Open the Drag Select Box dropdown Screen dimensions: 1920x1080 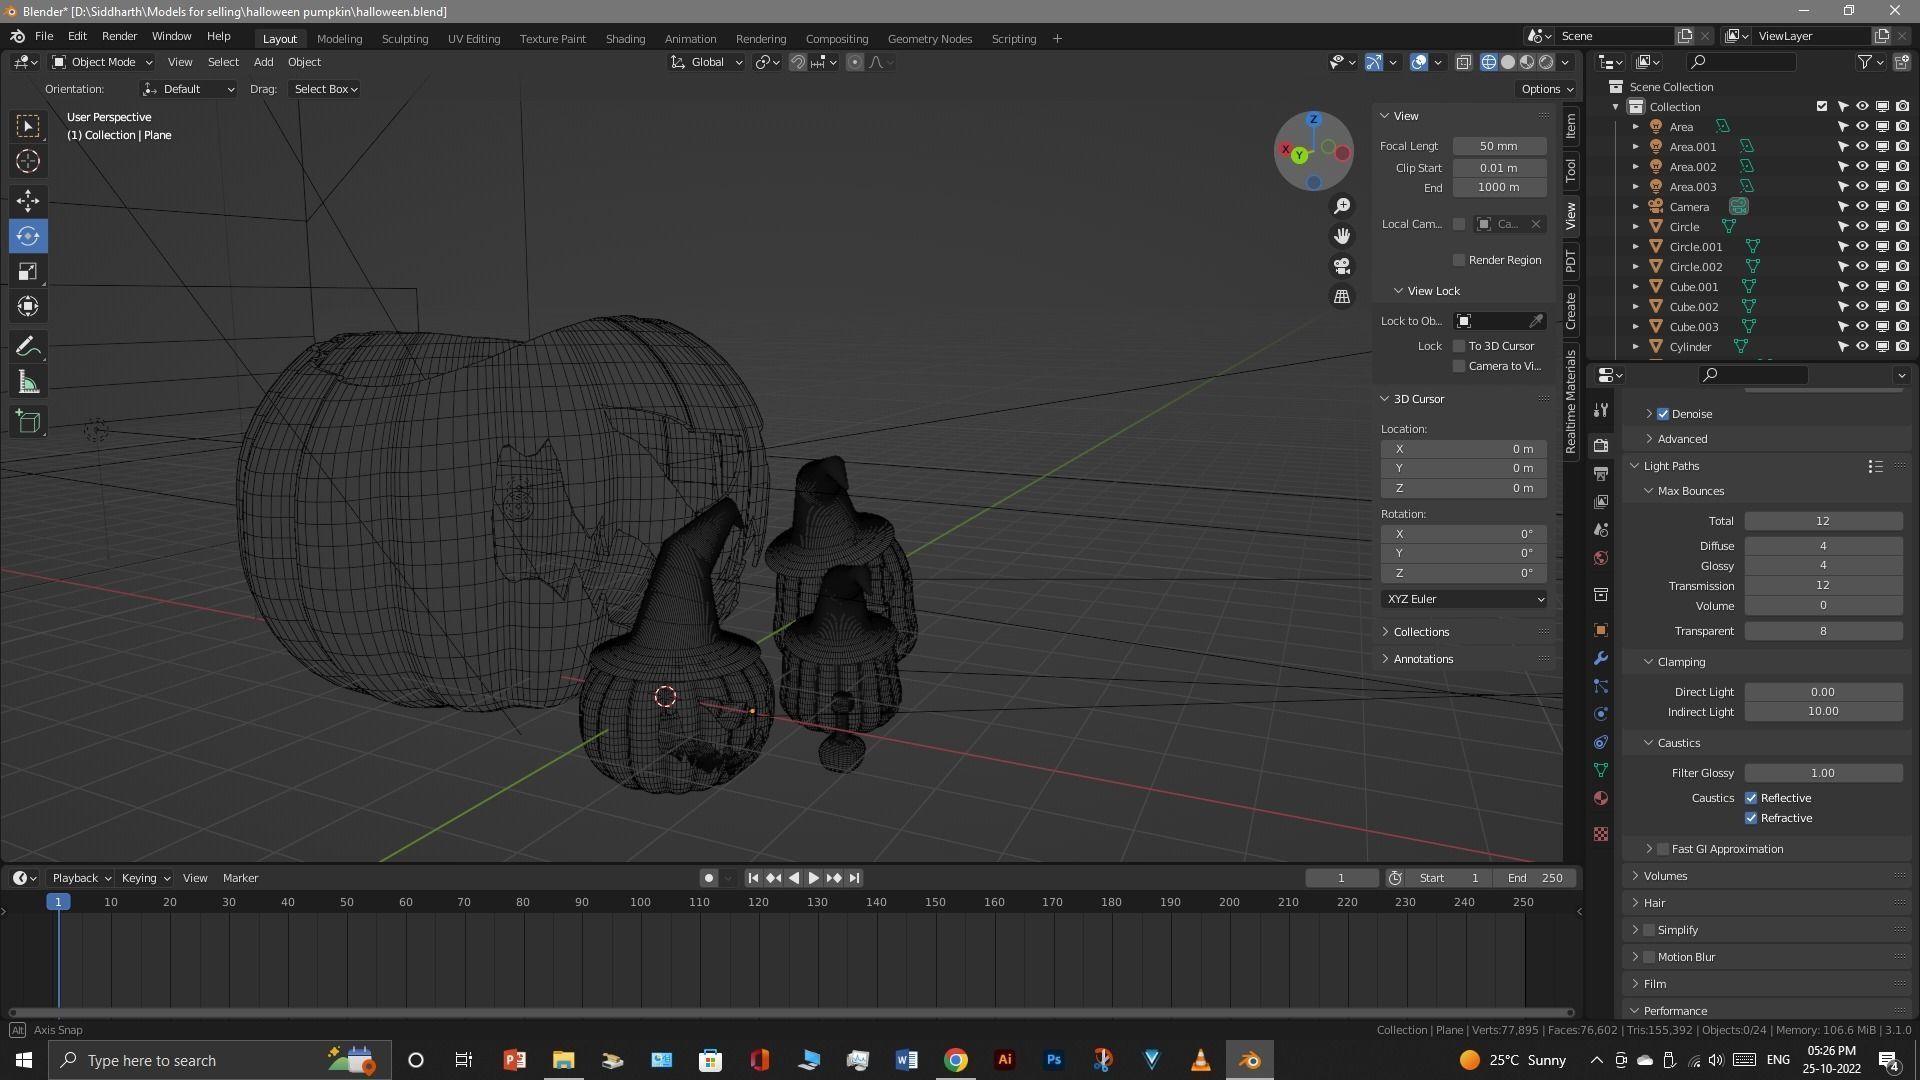click(x=325, y=89)
